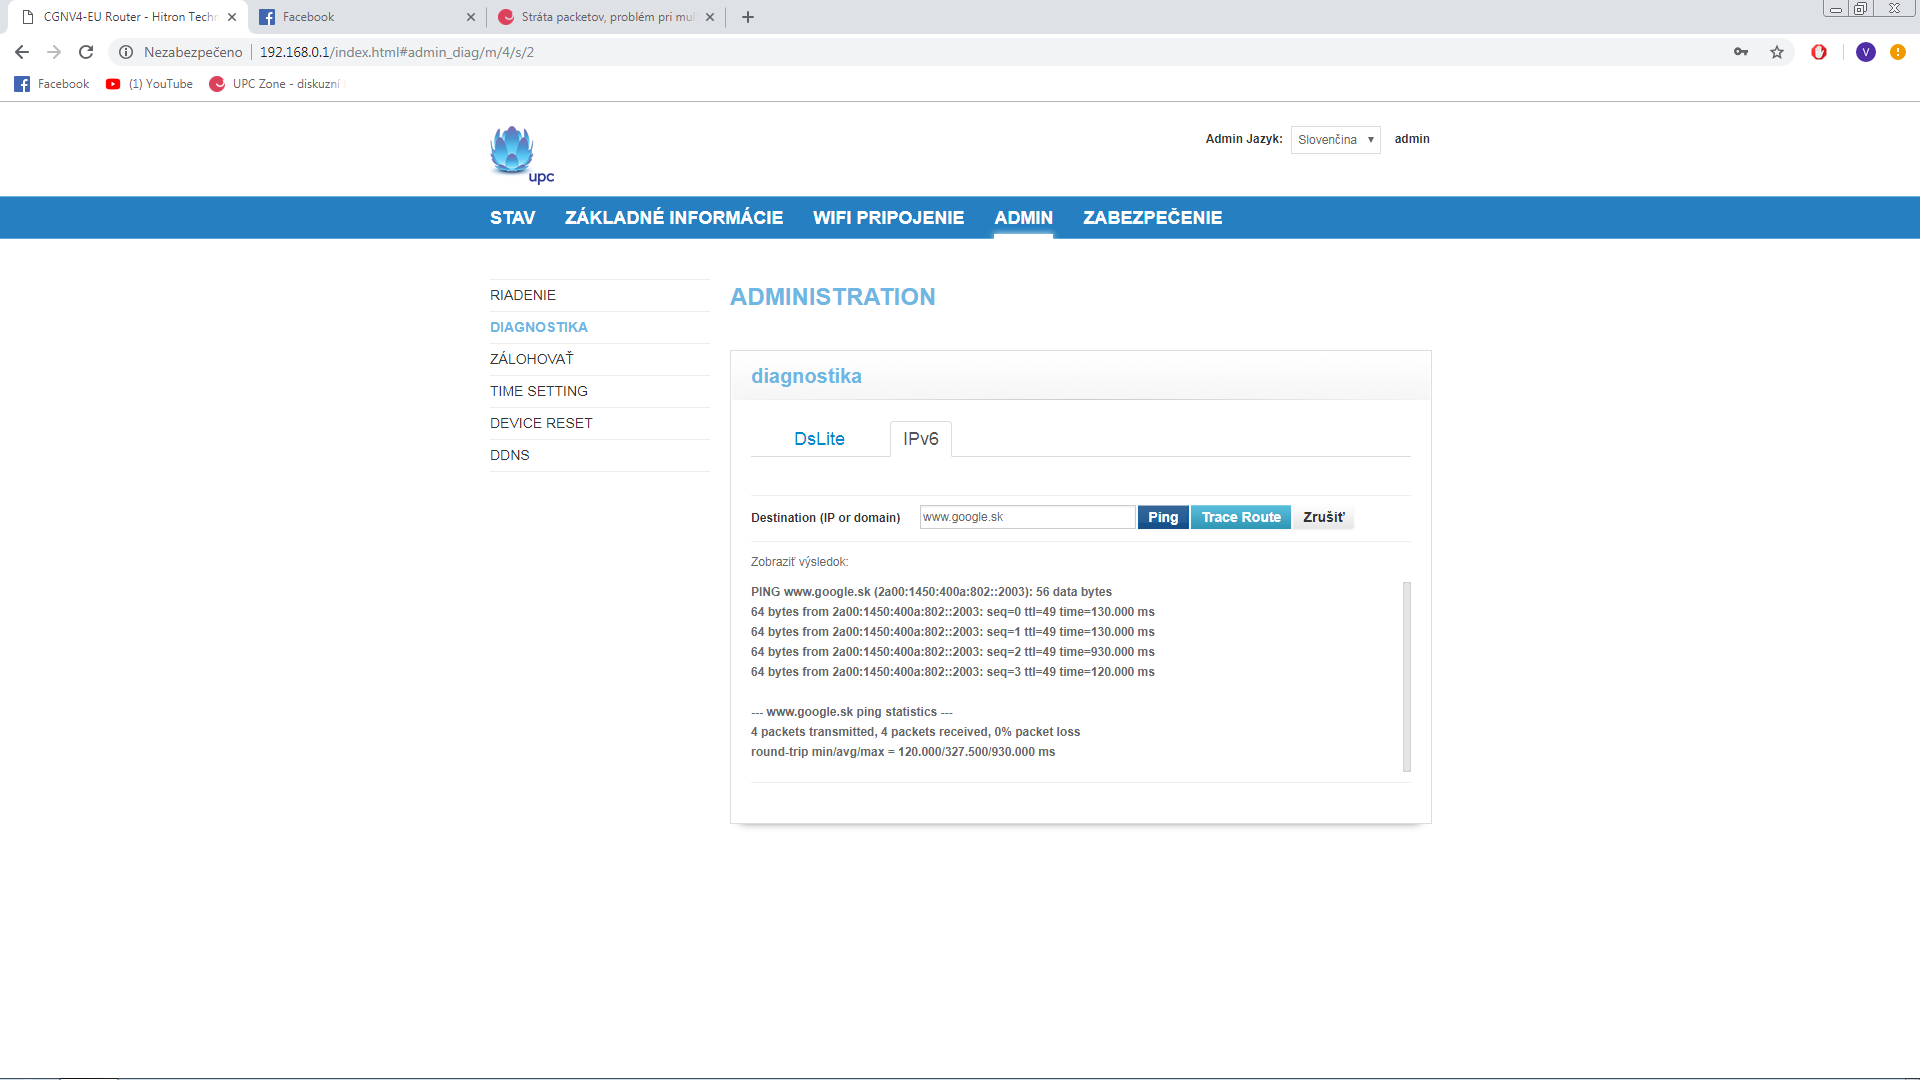Open the YouTube bookmark

tap(150, 84)
